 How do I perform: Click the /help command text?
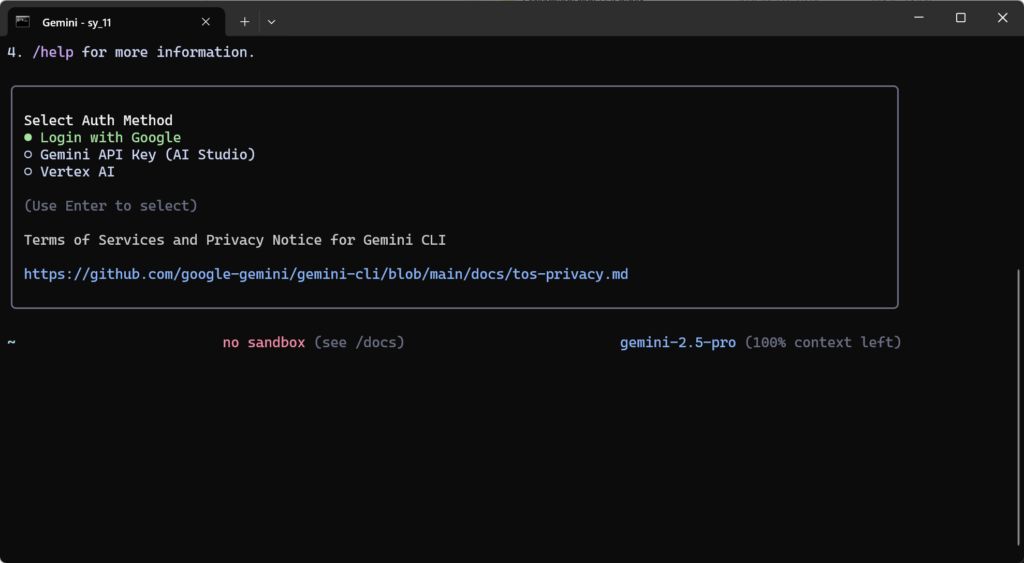tap(53, 52)
